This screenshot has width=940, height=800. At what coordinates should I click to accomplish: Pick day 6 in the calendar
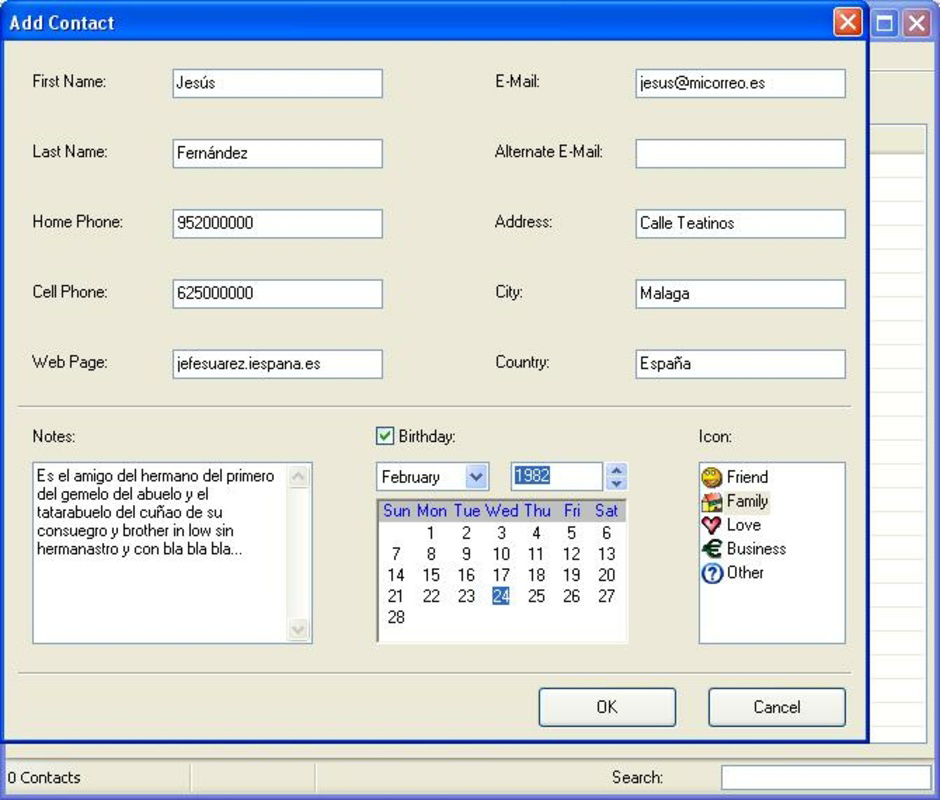[607, 533]
